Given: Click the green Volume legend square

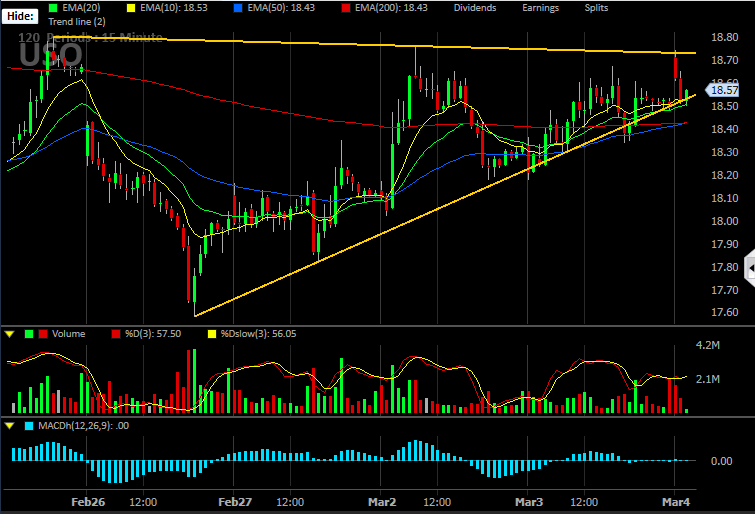Looking at the screenshot, I should [29, 334].
